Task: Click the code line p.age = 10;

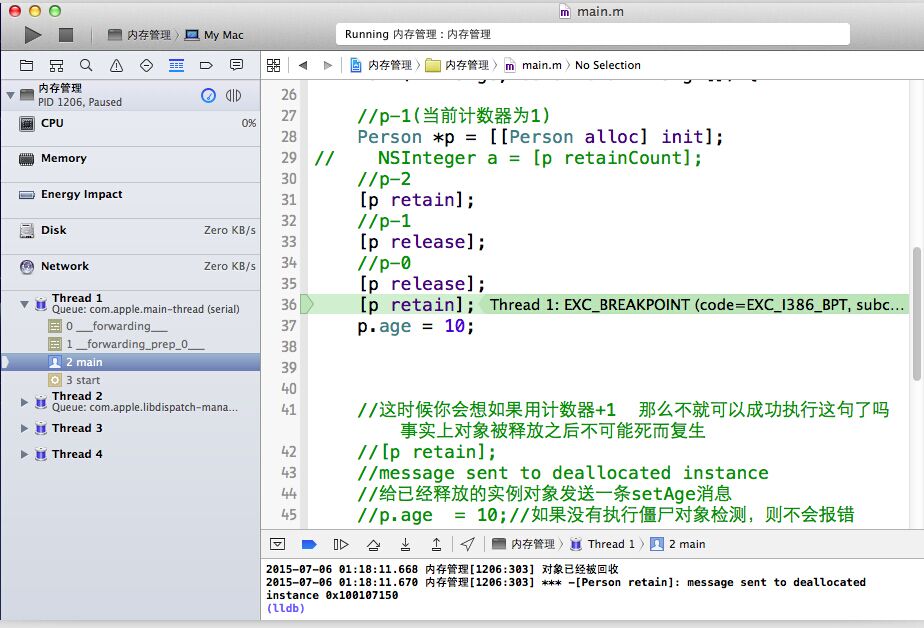Action: pyautogui.click(x=415, y=326)
